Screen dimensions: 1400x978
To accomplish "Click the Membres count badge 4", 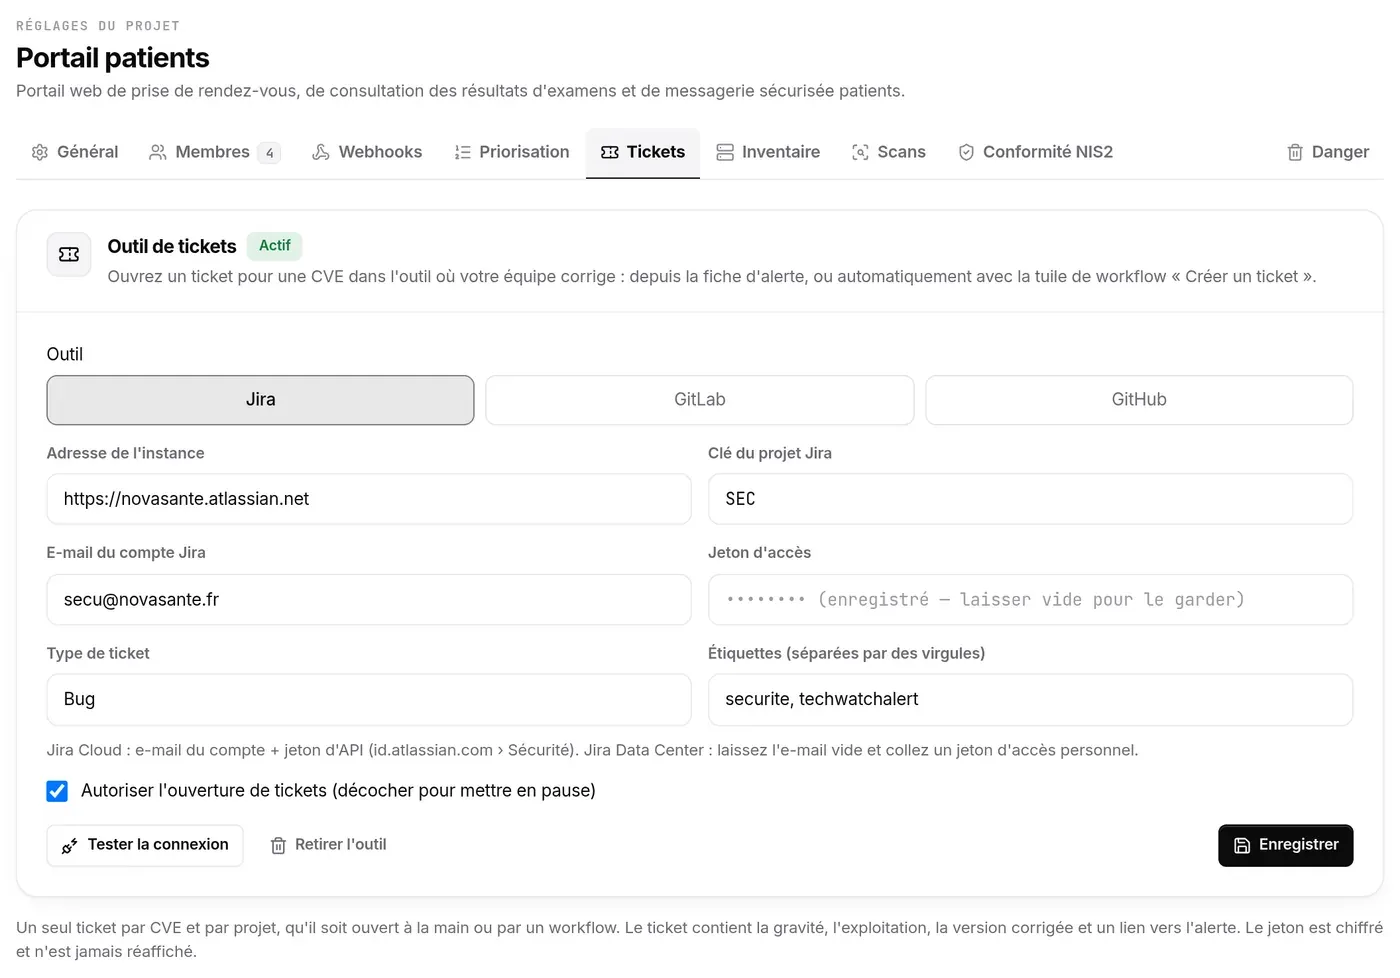I will point(269,153).
